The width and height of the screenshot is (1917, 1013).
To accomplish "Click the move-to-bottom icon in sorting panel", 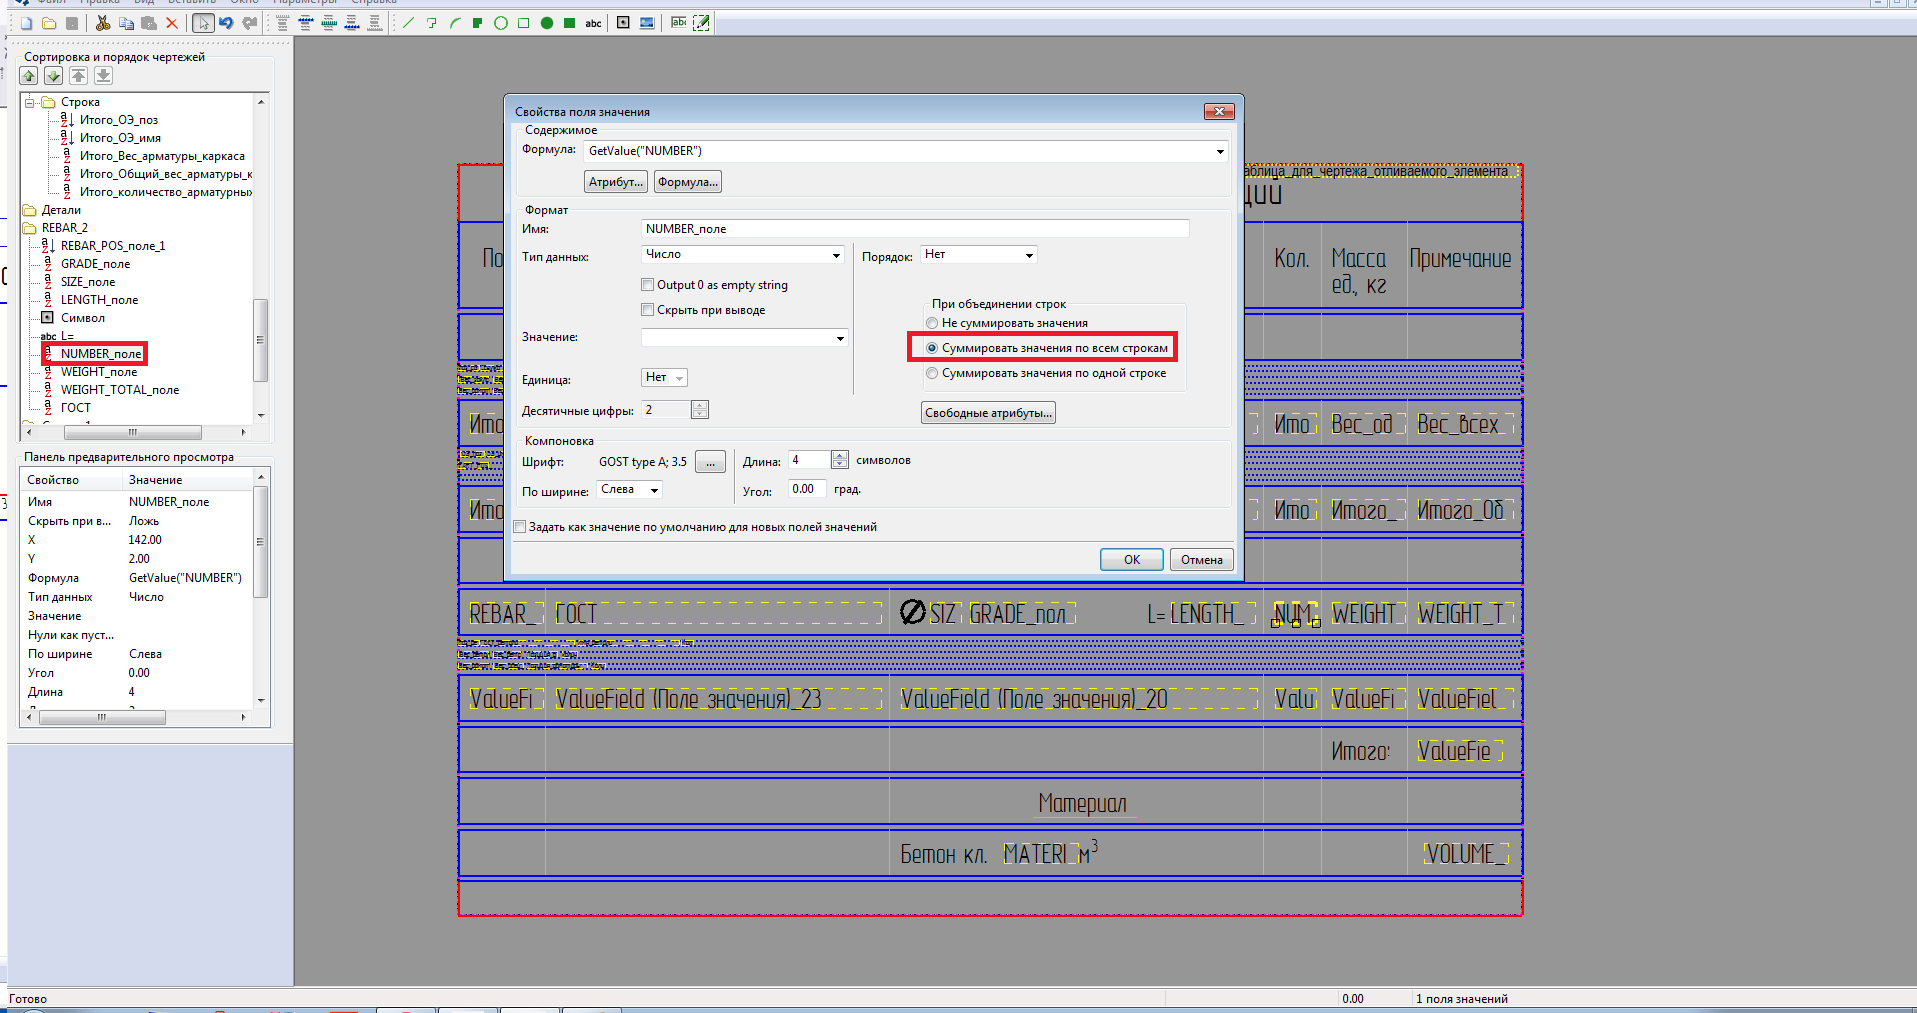I will 103,76.
